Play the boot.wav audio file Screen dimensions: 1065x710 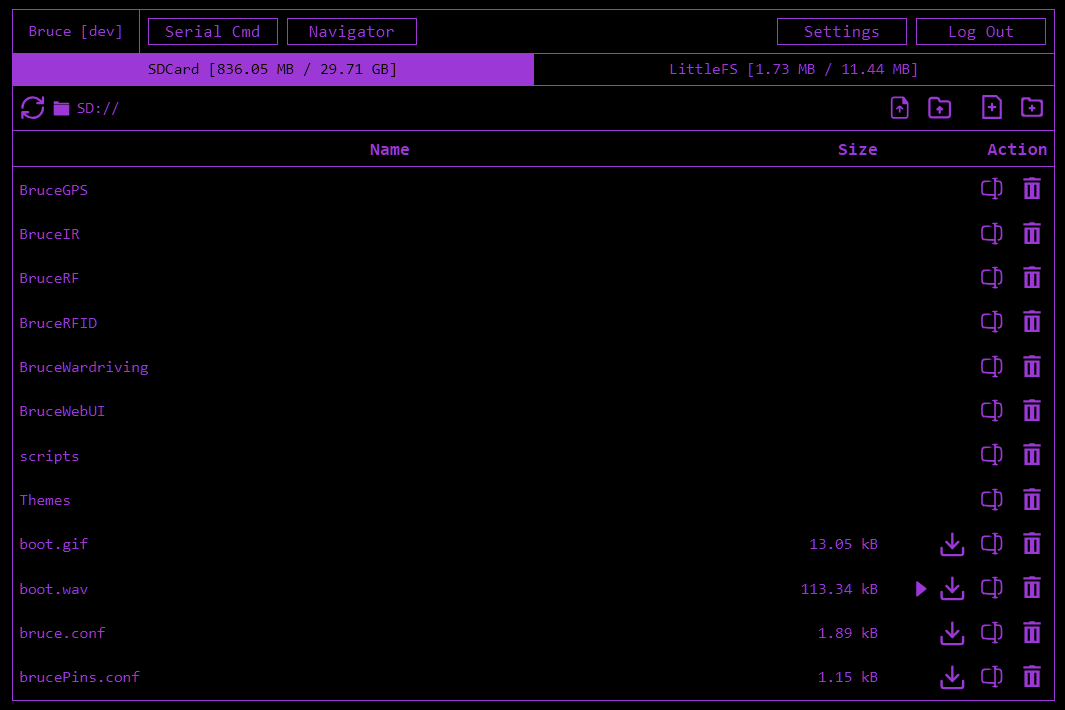click(x=921, y=589)
